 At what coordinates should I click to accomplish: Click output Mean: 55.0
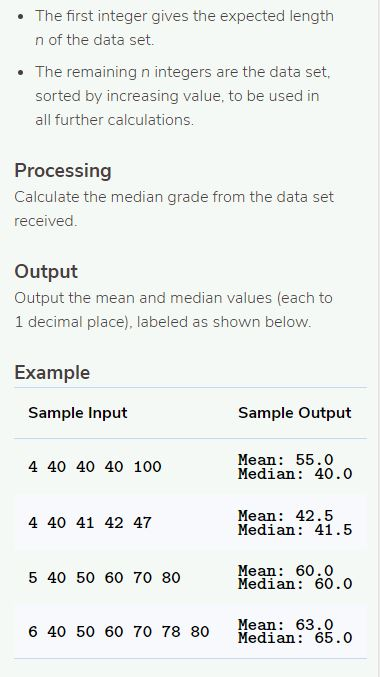[285, 459]
